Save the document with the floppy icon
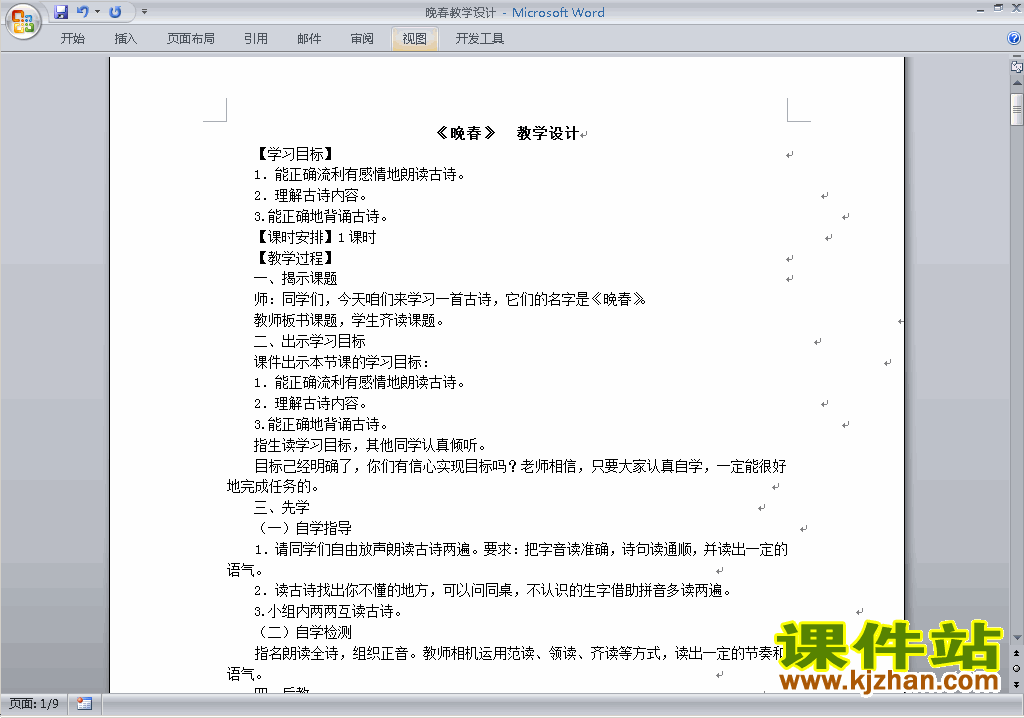The image size is (1024, 718). point(61,12)
